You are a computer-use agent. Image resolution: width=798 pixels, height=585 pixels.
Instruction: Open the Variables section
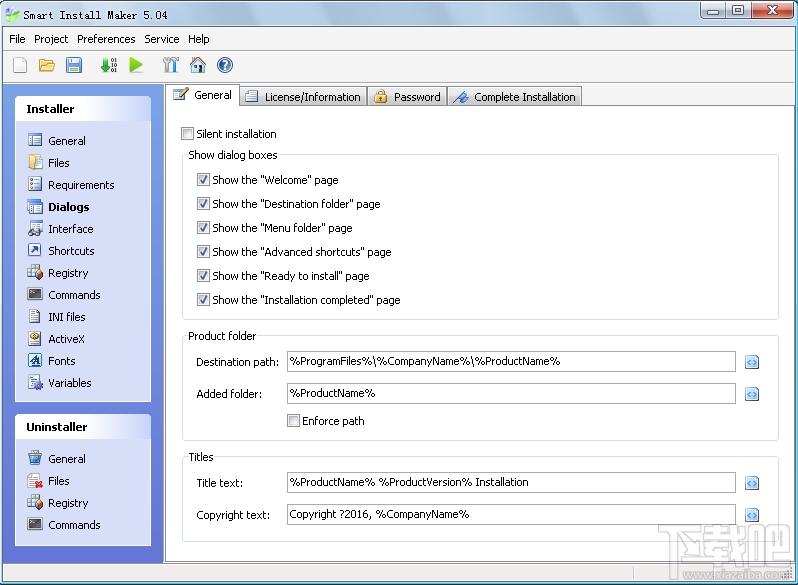point(60,383)
